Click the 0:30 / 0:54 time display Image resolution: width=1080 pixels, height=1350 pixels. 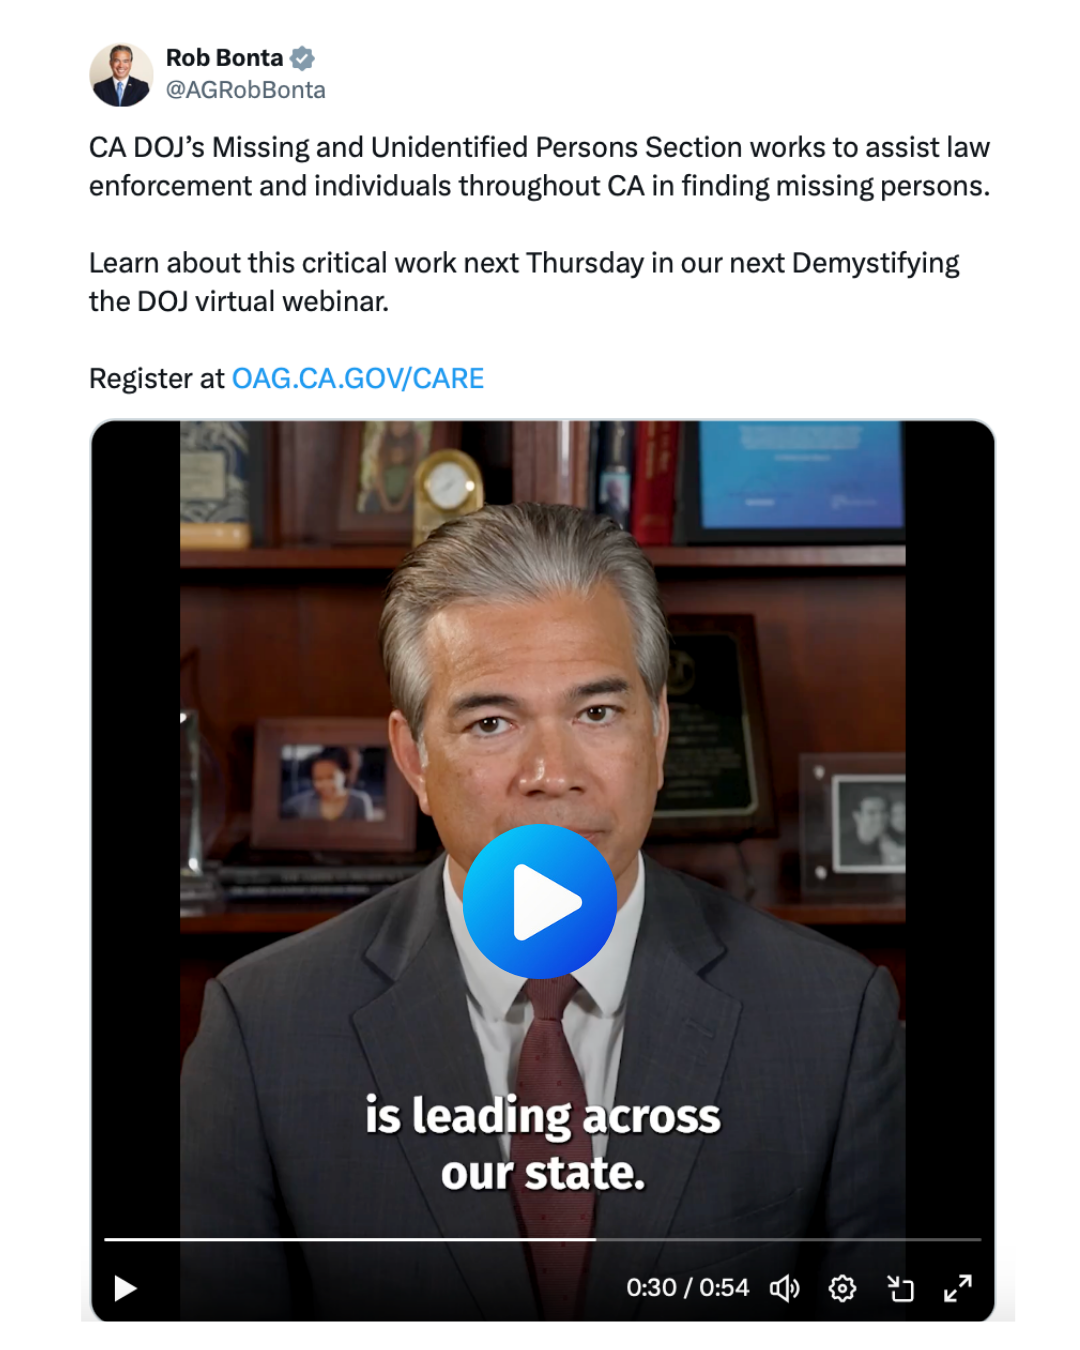pyautogui.click(x=687, y=1288)
